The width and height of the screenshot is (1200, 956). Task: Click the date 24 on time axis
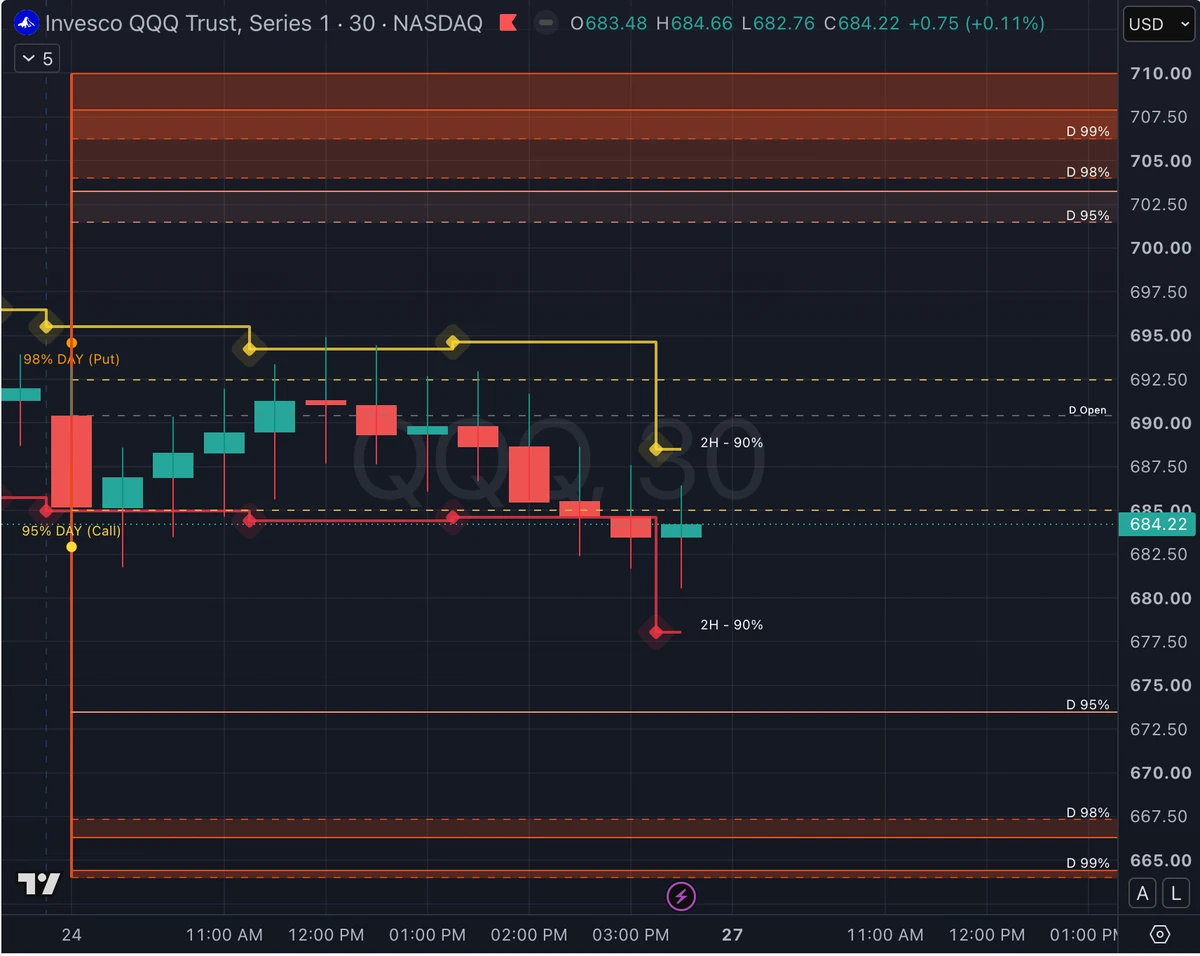coord(71,934)
